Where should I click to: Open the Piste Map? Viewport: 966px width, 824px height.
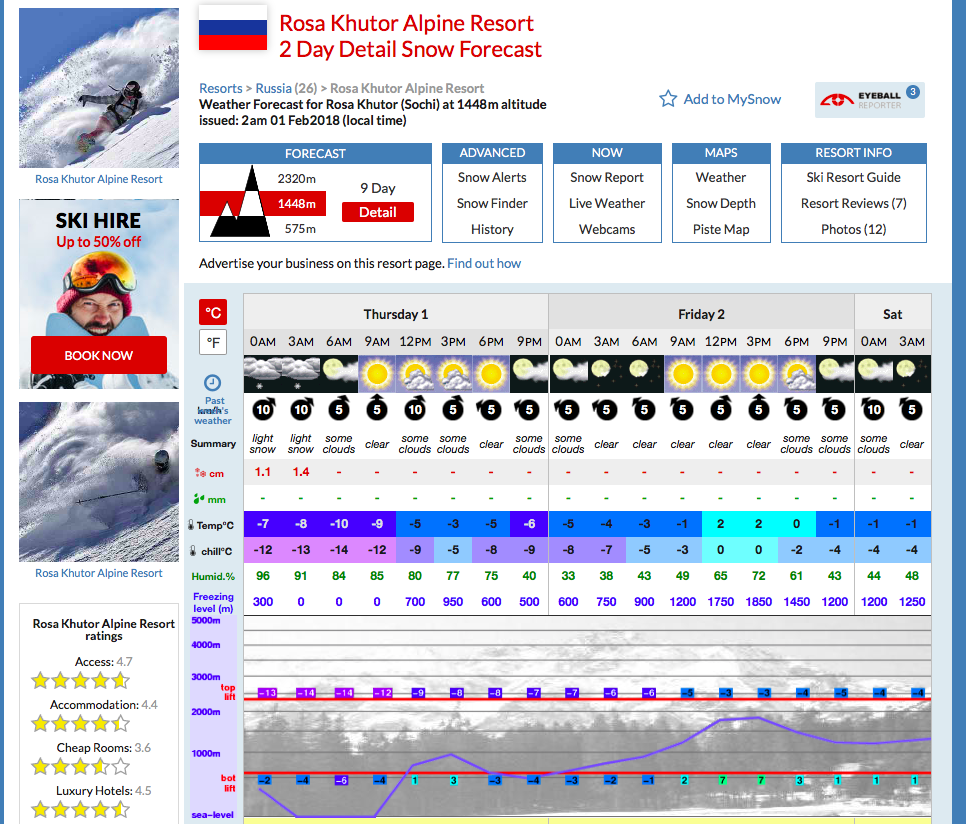point(721,229)
